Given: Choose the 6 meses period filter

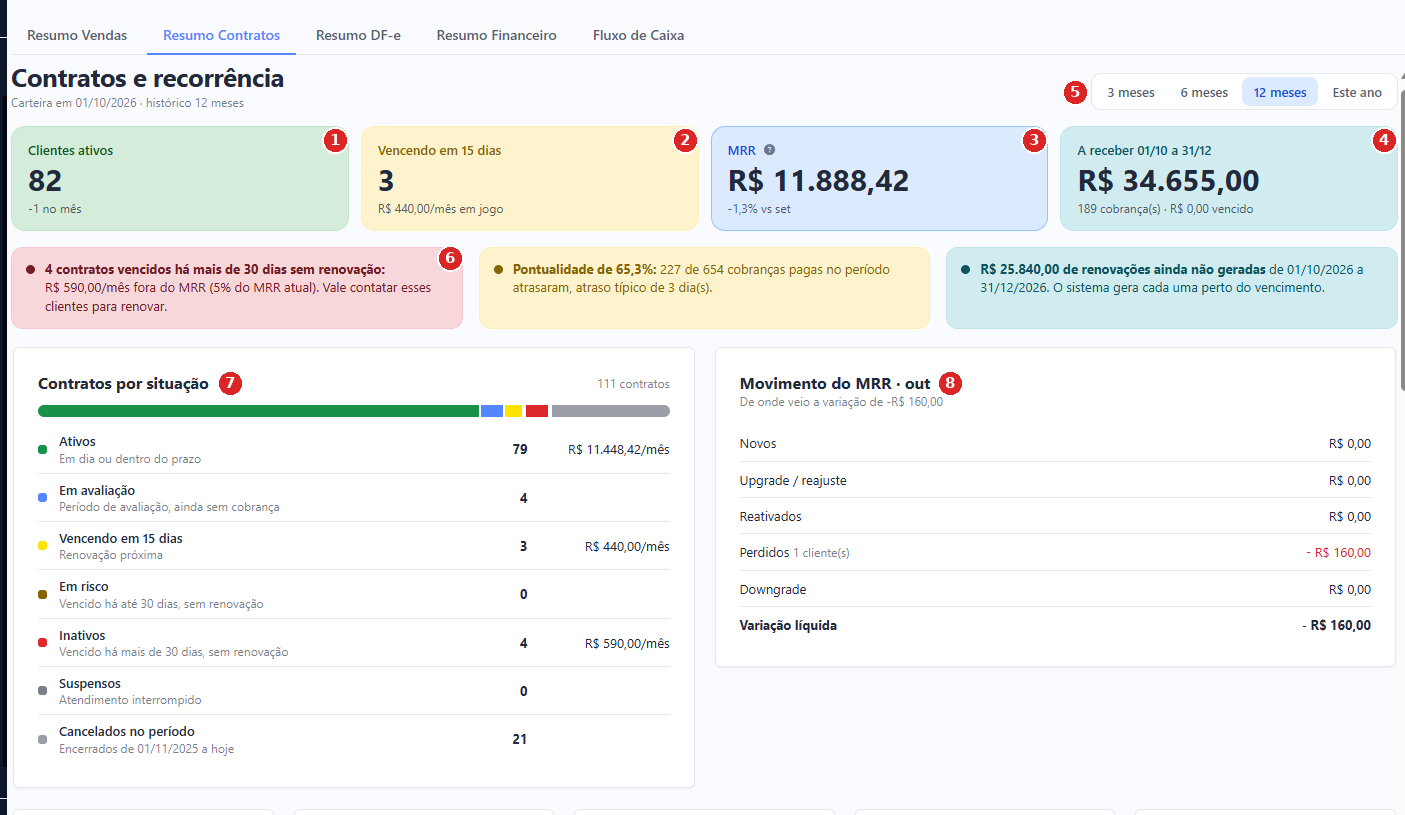Looking at the screenshot, I should [1204, 92].
